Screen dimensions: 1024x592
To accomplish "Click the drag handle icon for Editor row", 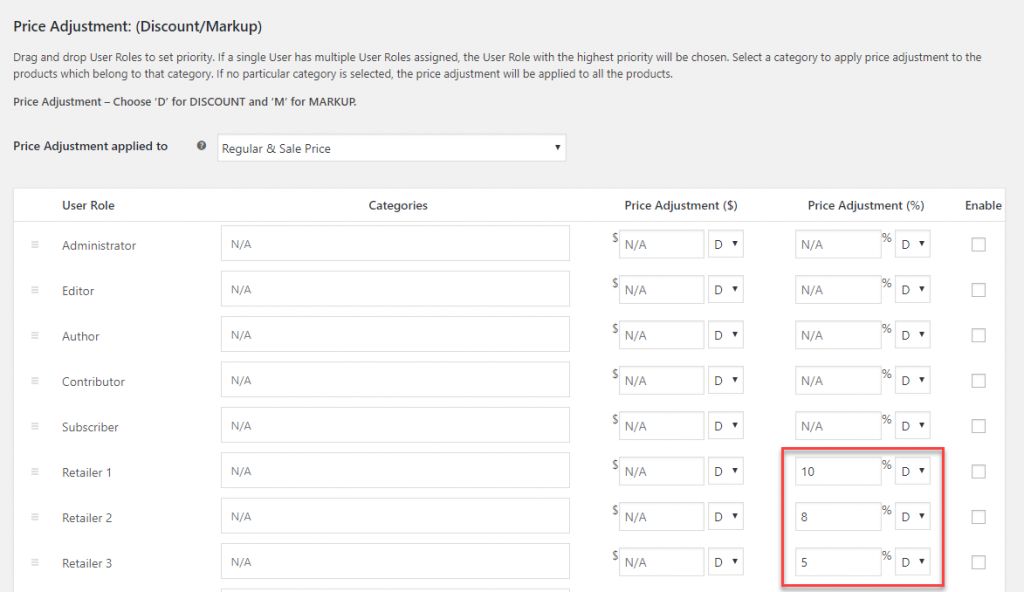I will pos(35,289).
